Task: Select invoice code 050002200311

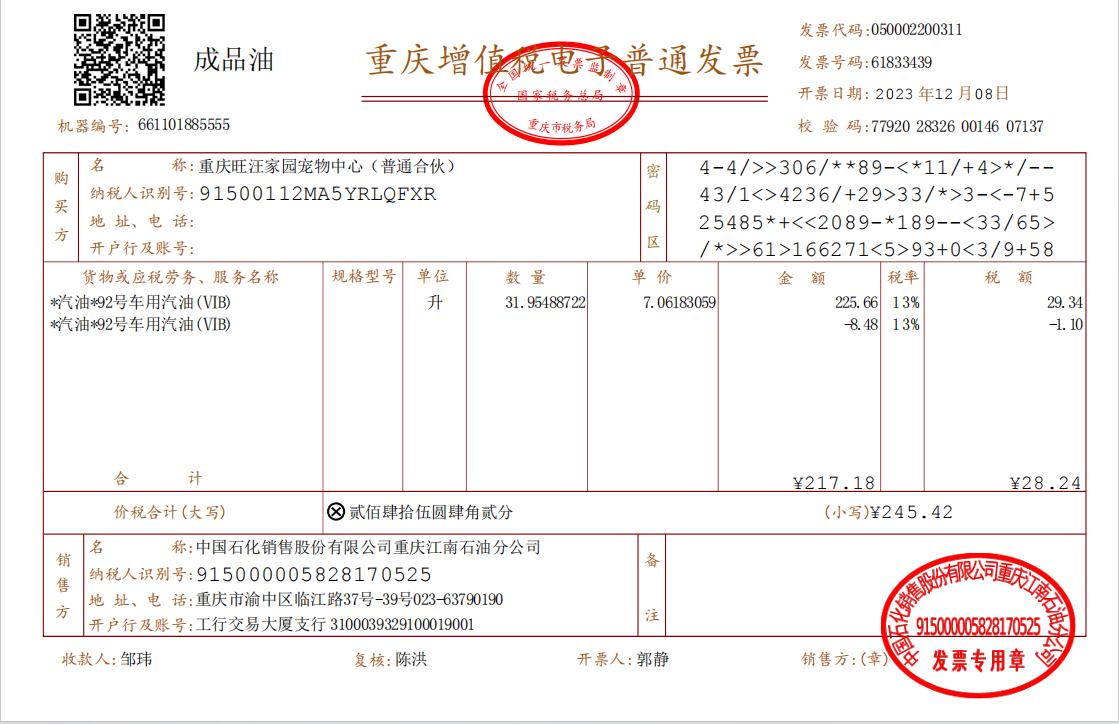Action: pos(916,30)
